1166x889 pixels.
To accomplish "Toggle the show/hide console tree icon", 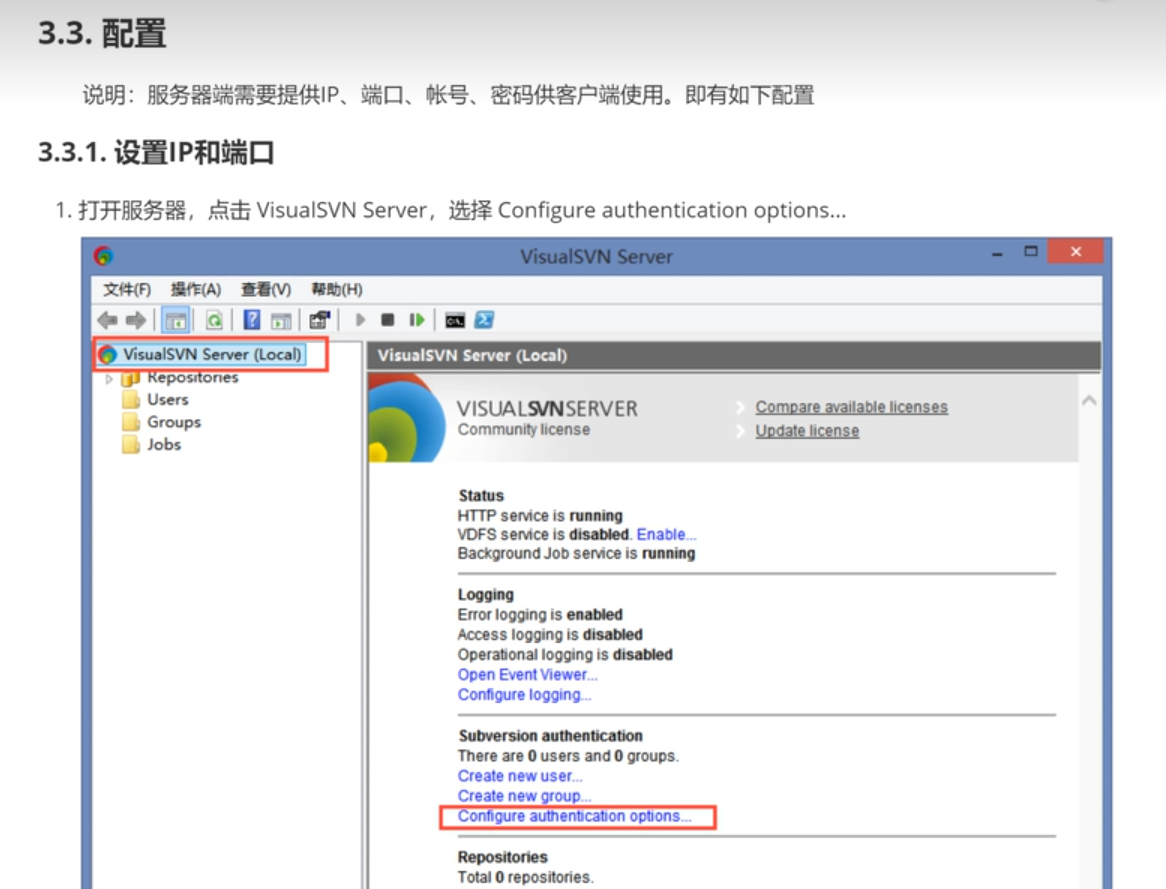I will 176,321.
